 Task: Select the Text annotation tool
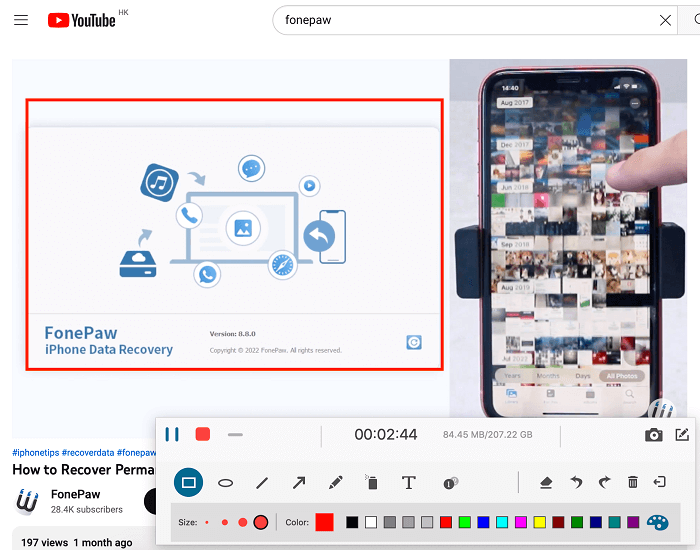pyautogui.click(x=408, y=483)
